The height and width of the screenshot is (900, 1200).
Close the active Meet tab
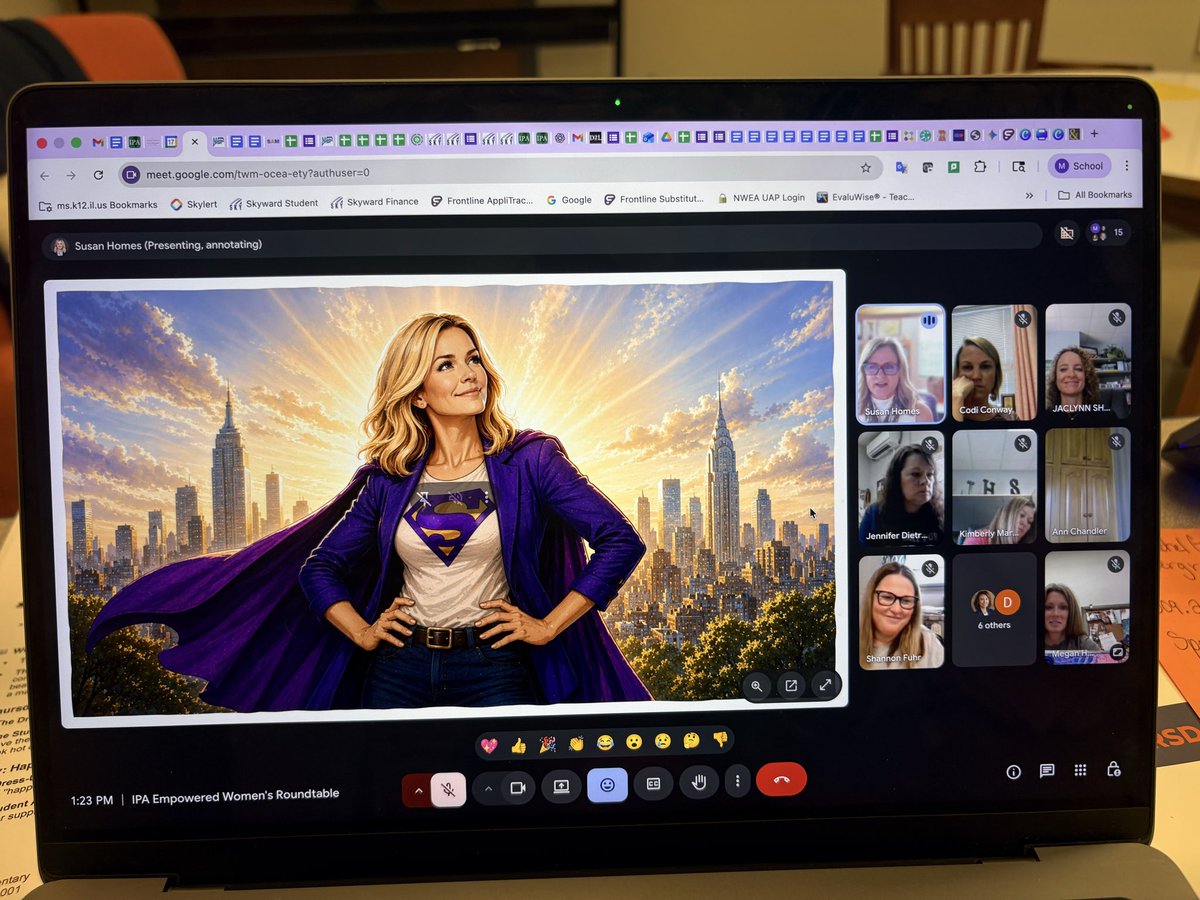tap(195, 142)
